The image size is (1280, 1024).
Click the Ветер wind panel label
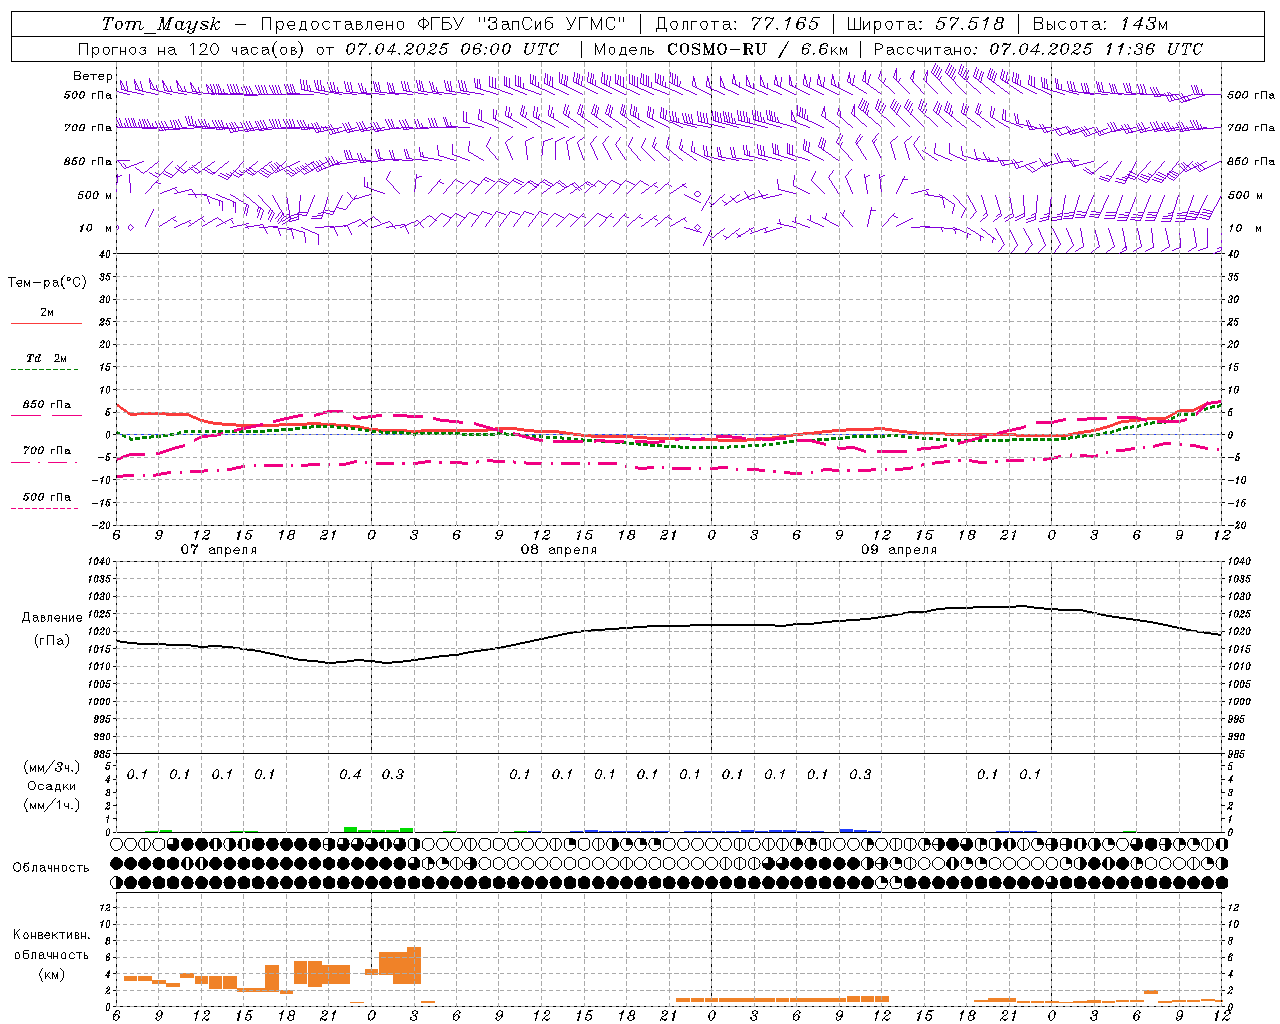coord(92,76)
